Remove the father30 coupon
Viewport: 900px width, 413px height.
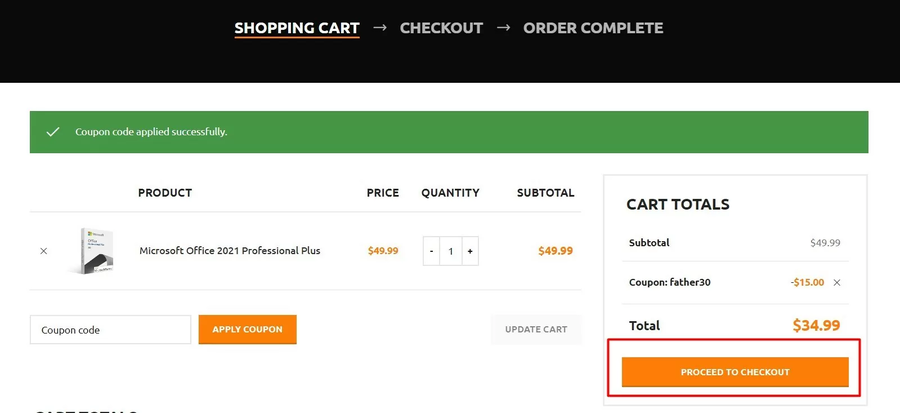tap(837, 283)
